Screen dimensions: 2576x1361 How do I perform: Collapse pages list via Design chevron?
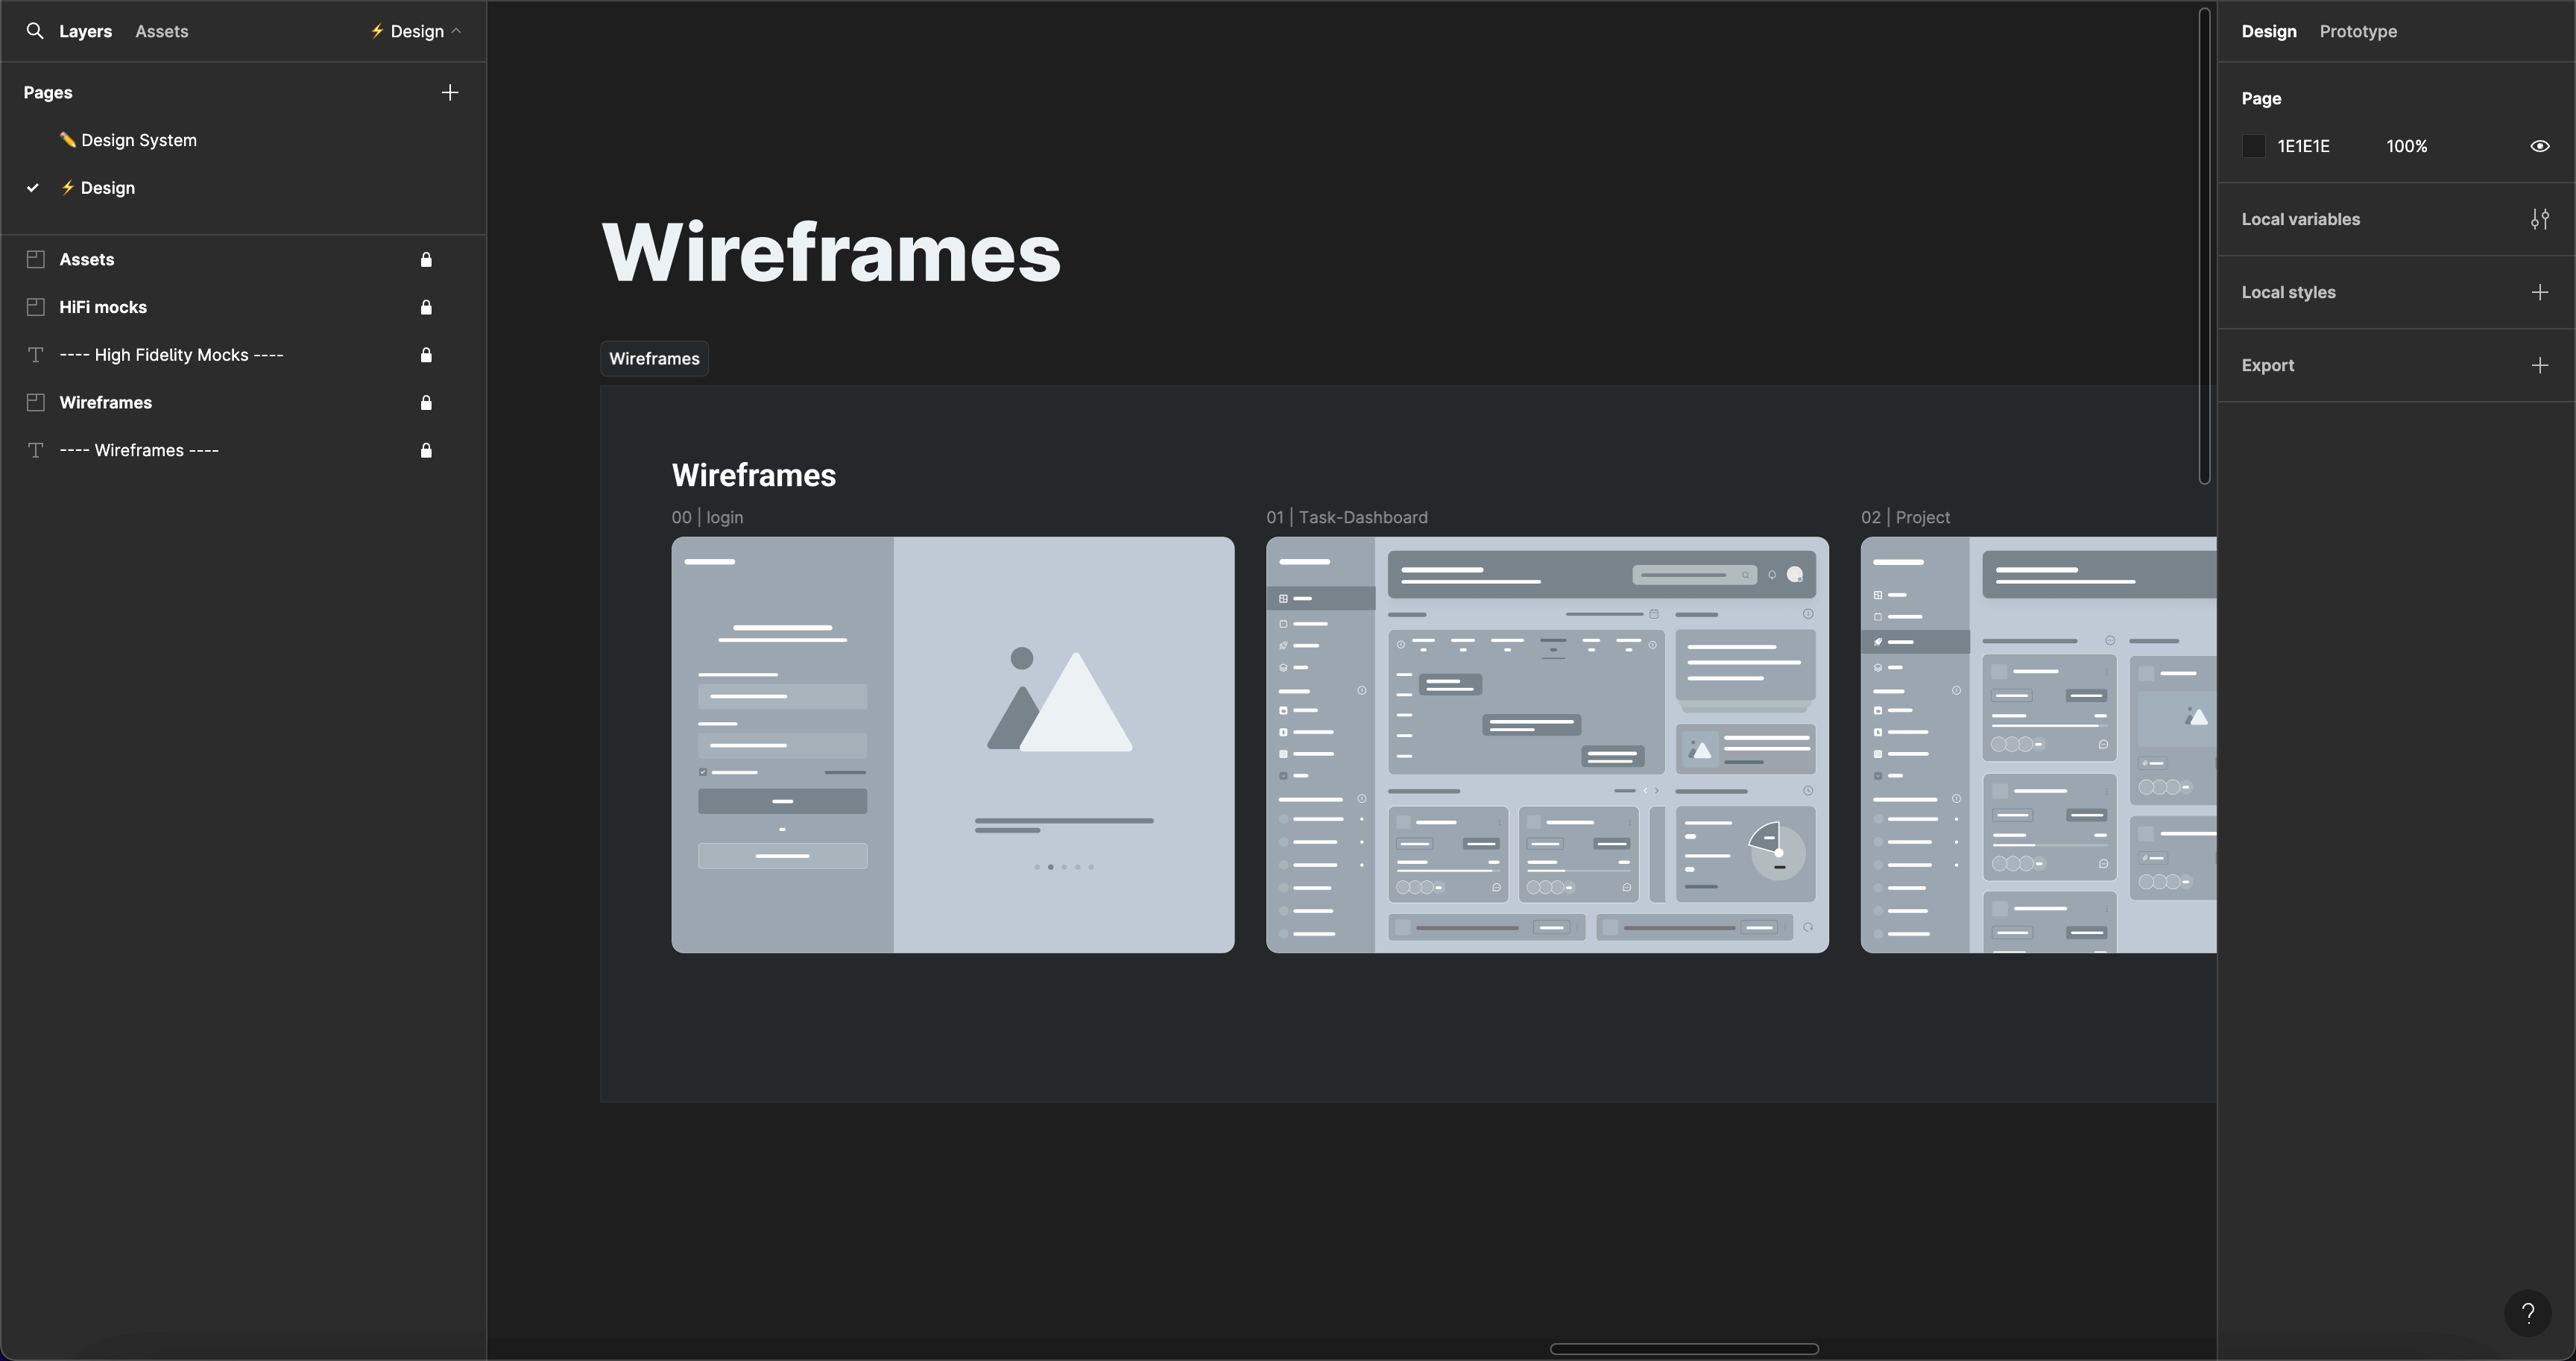[x=457, y=31]
